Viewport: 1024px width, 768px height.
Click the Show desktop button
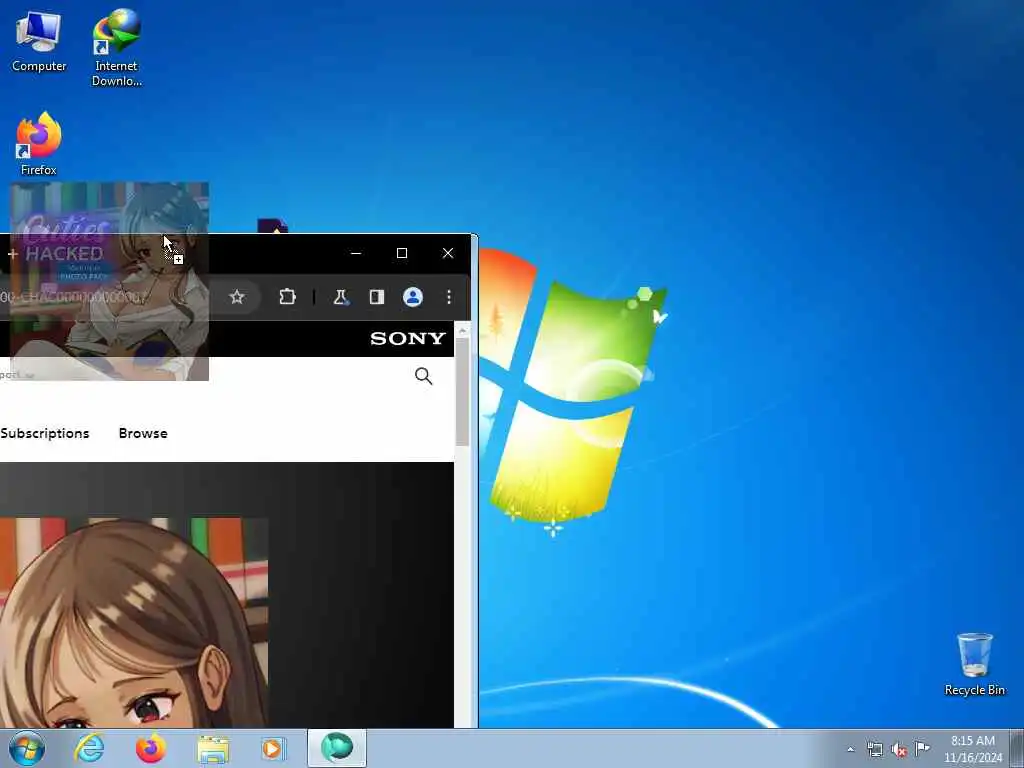(1016, 748)
